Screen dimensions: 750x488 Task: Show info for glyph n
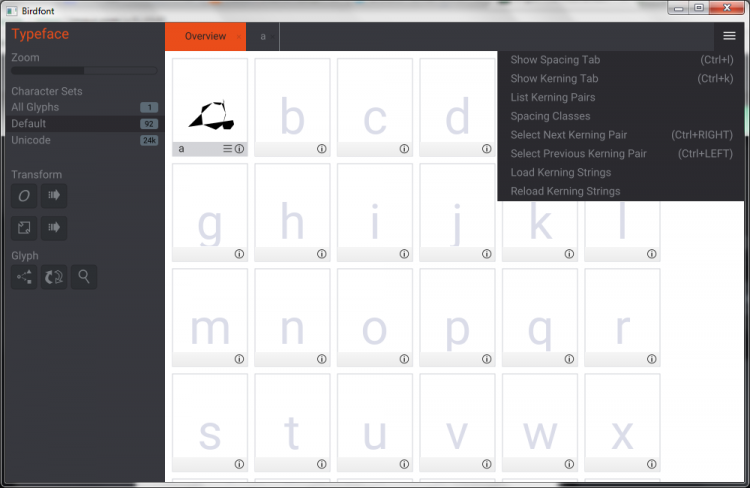pos(321,359)
